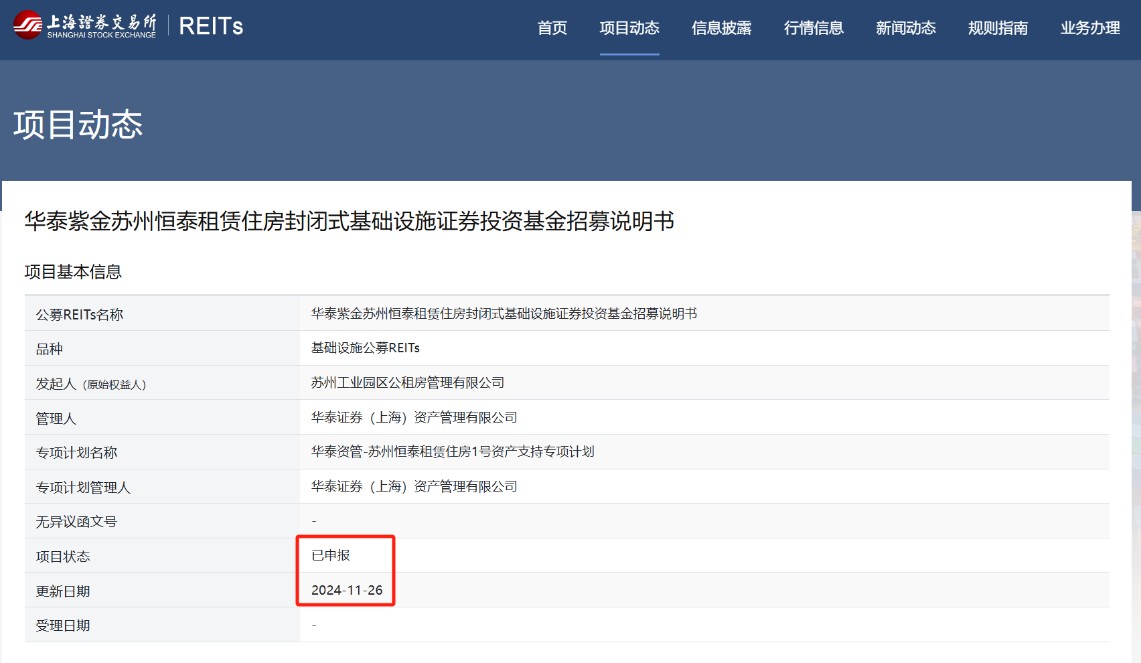Click the 项目状态 label cell
This screenshot has height=663, width=1141.
pos(162,556)
